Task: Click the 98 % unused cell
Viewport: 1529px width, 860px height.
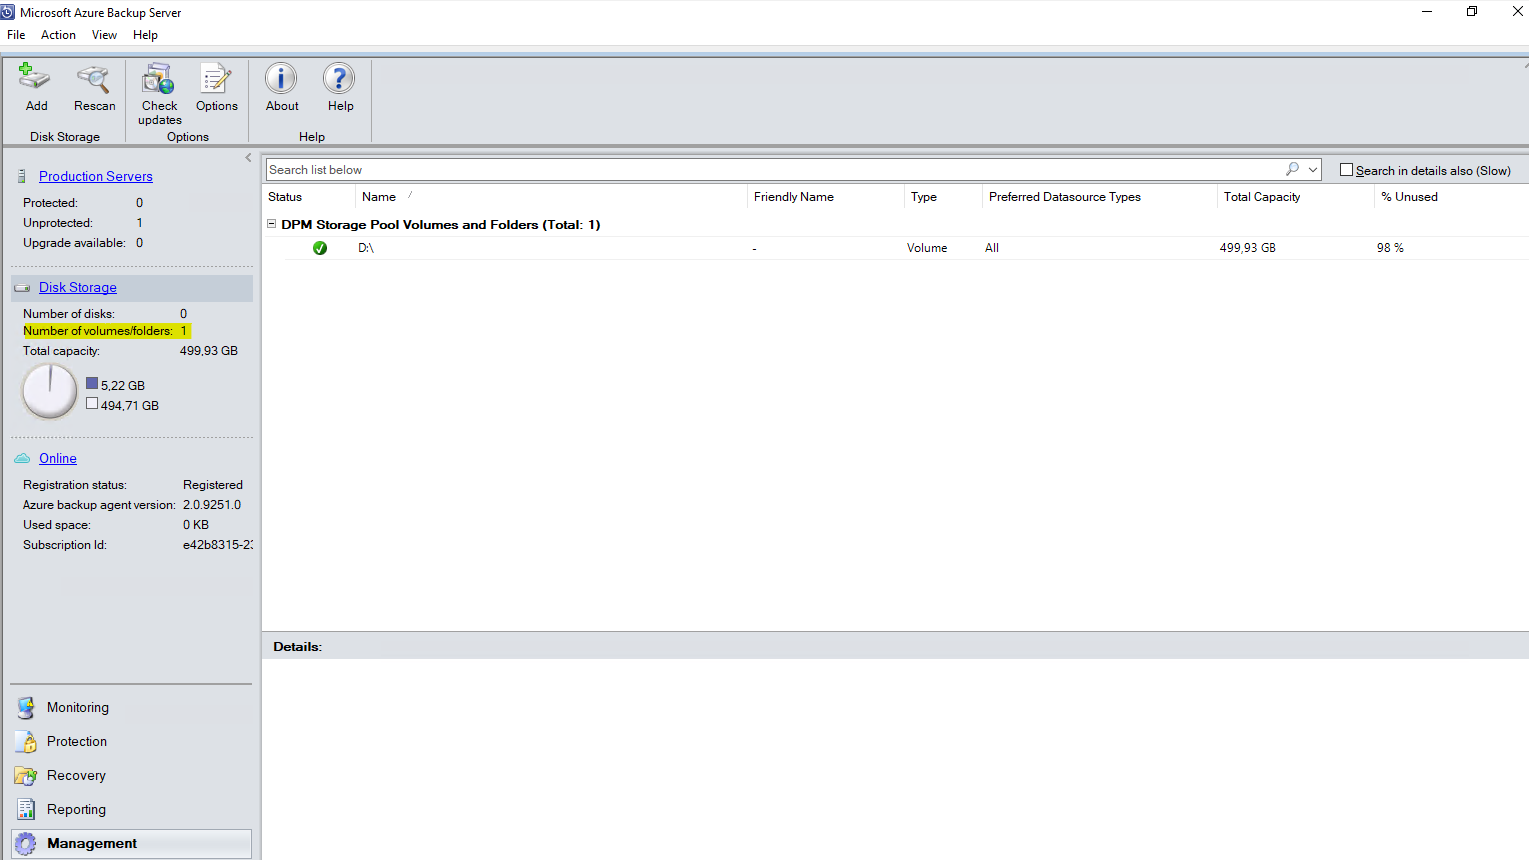Action: pyautogui.click(x=1390, y=248)
